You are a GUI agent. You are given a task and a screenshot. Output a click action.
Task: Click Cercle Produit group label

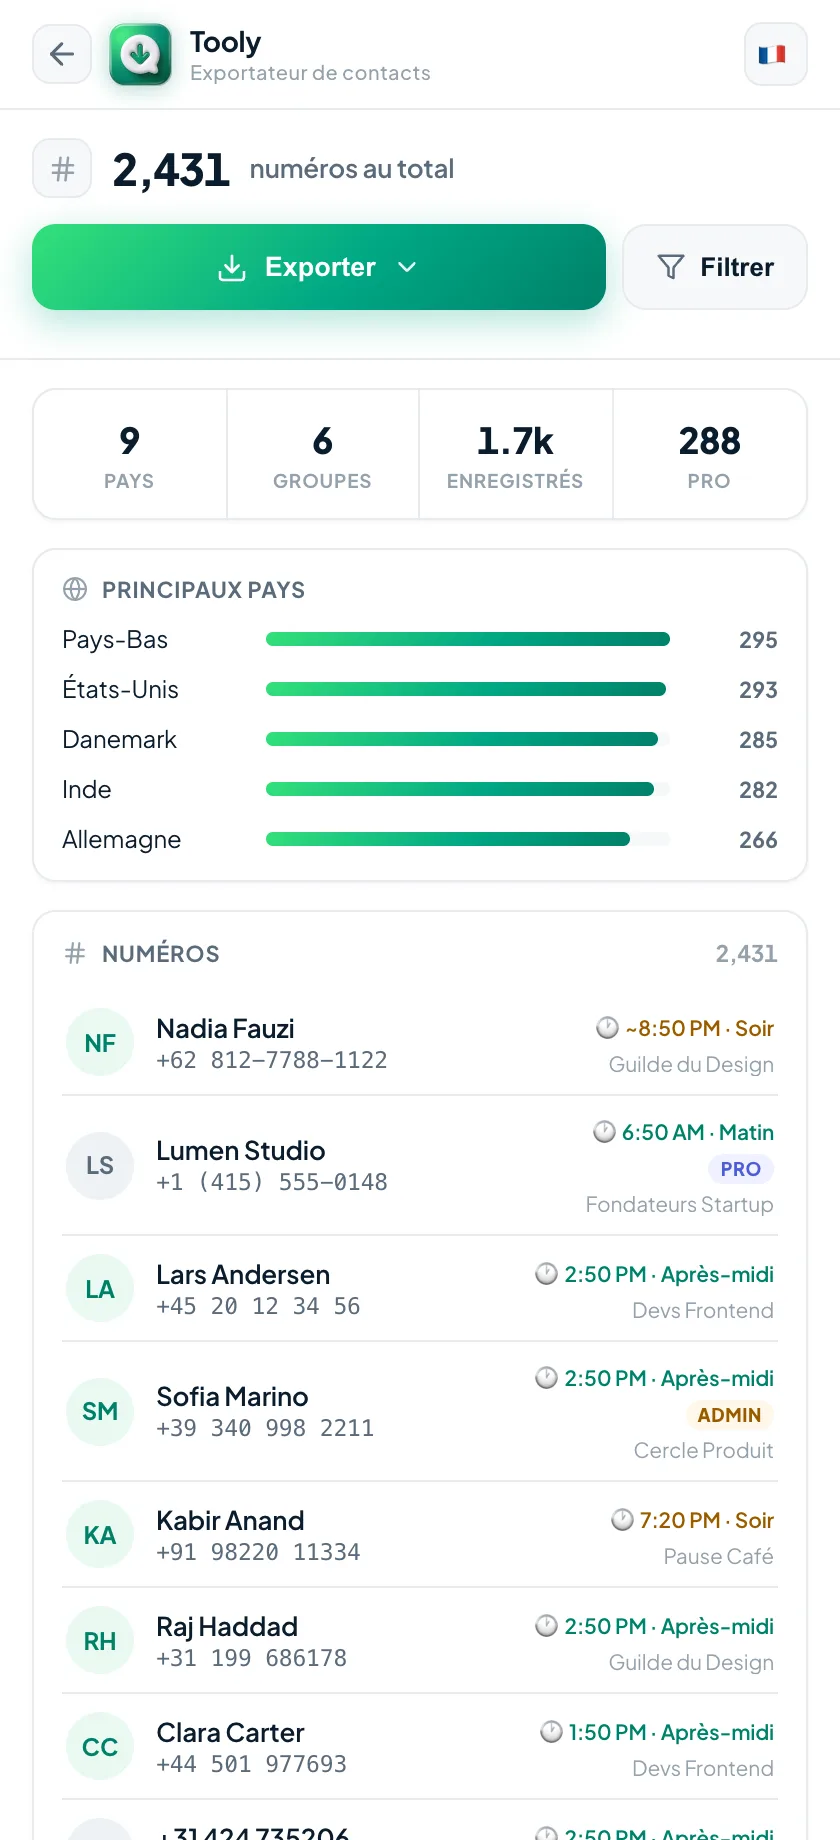[704, 1450]
